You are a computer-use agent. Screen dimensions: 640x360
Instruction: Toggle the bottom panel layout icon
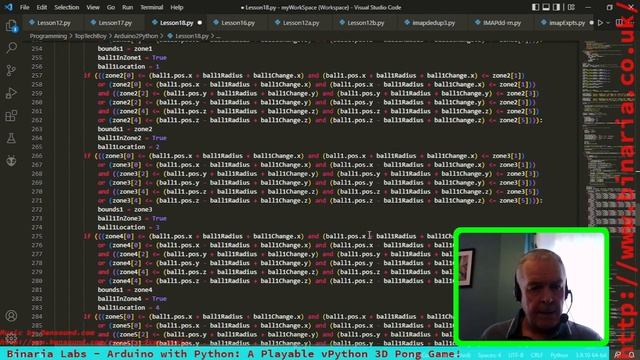(546, 7)
